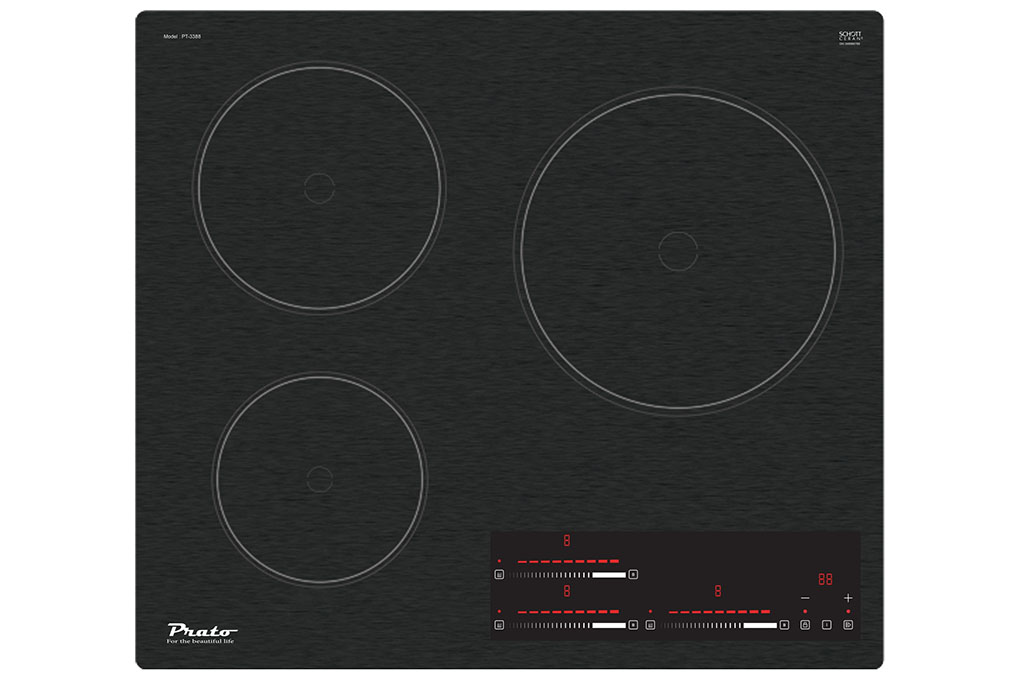1020x680 pixels.
Task: Click the Prato brand logo
Action: point(201,631)
